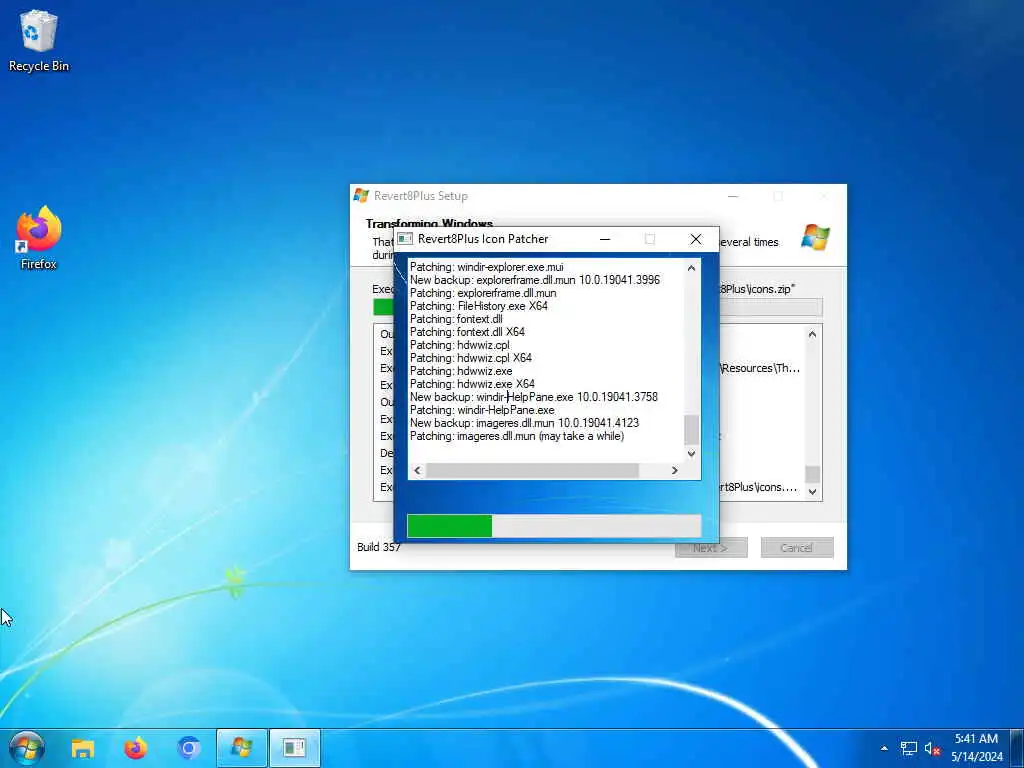Image resolution: width=1024 pixels, height=768 pixels.
Task: Select line 'Patching: hdwwiz.cpl X64'
Action: tap(471, 359)
